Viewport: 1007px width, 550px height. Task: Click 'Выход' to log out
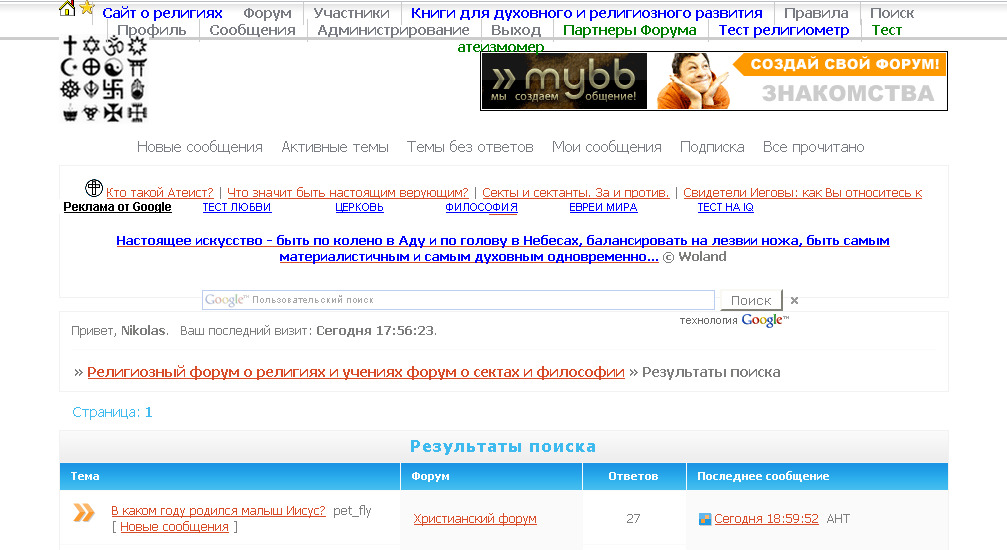point(516,30)
